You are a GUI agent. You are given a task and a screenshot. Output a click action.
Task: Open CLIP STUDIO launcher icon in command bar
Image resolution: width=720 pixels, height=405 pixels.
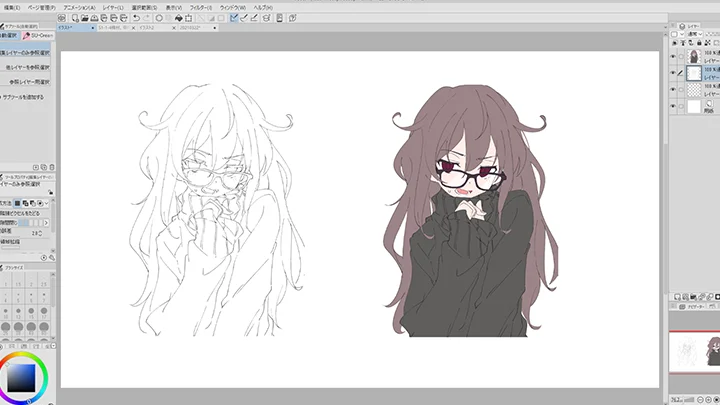(x=62, y=18)
